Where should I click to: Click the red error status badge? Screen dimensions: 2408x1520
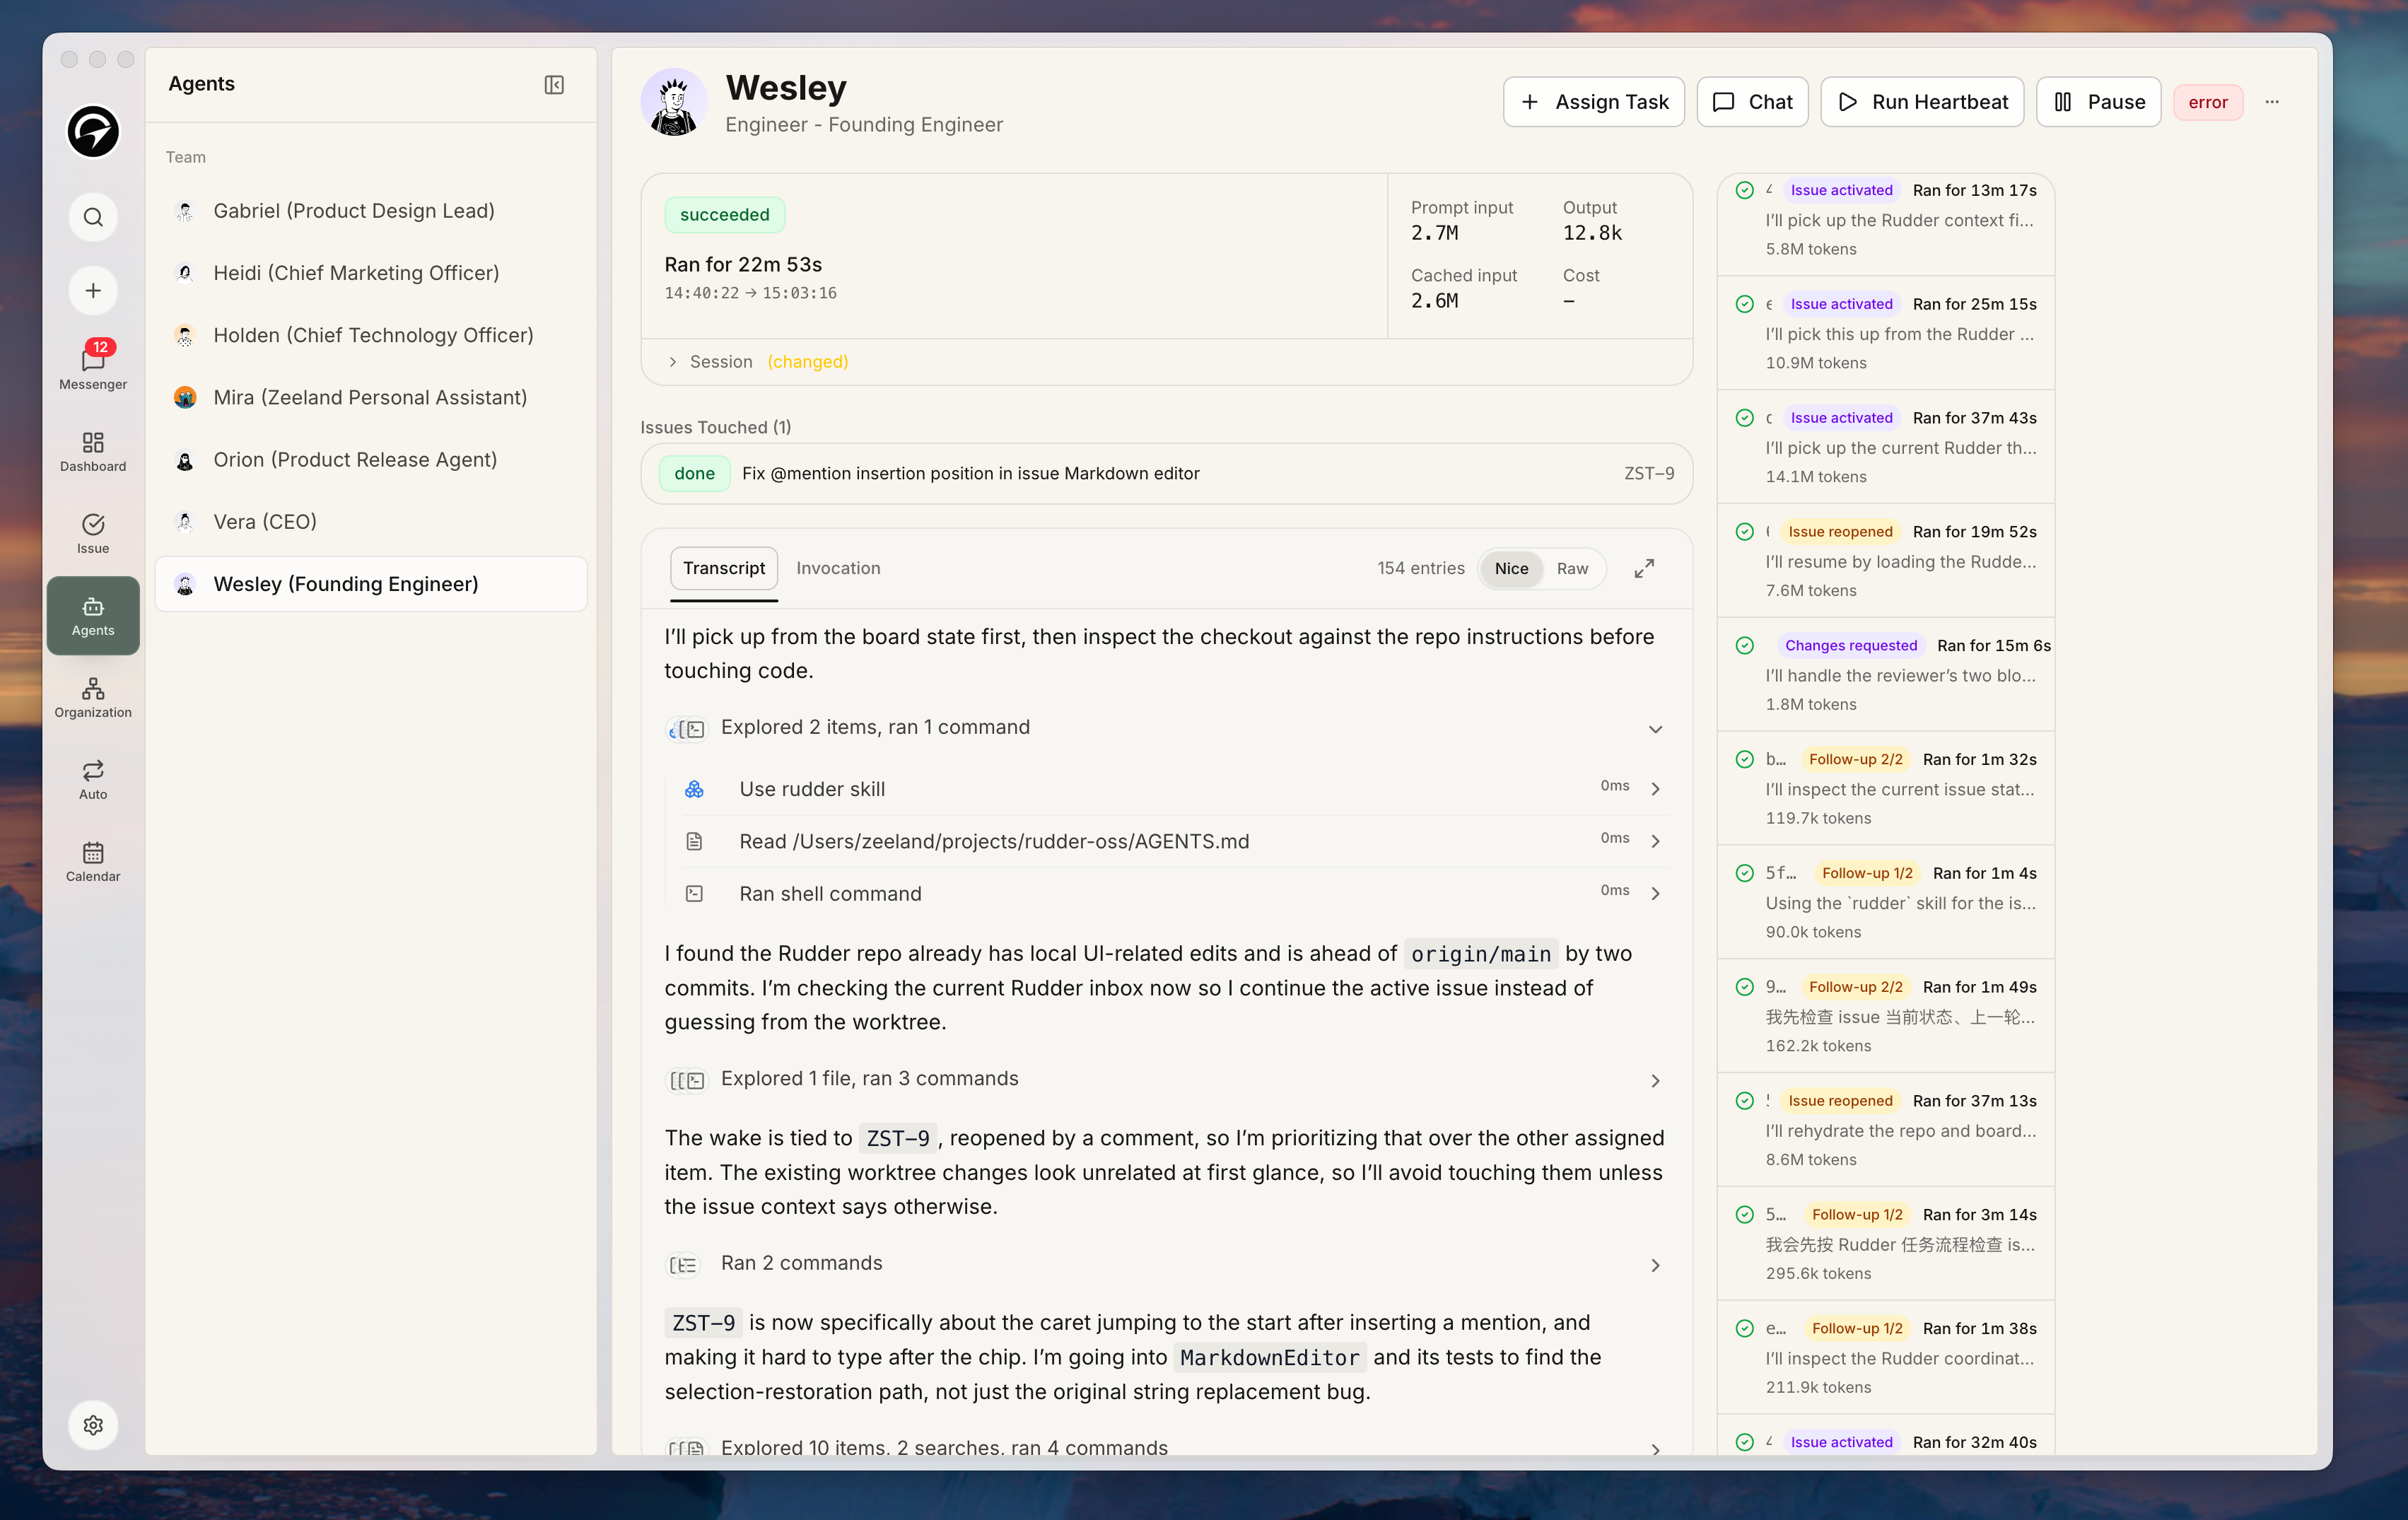pos(2207,102)
